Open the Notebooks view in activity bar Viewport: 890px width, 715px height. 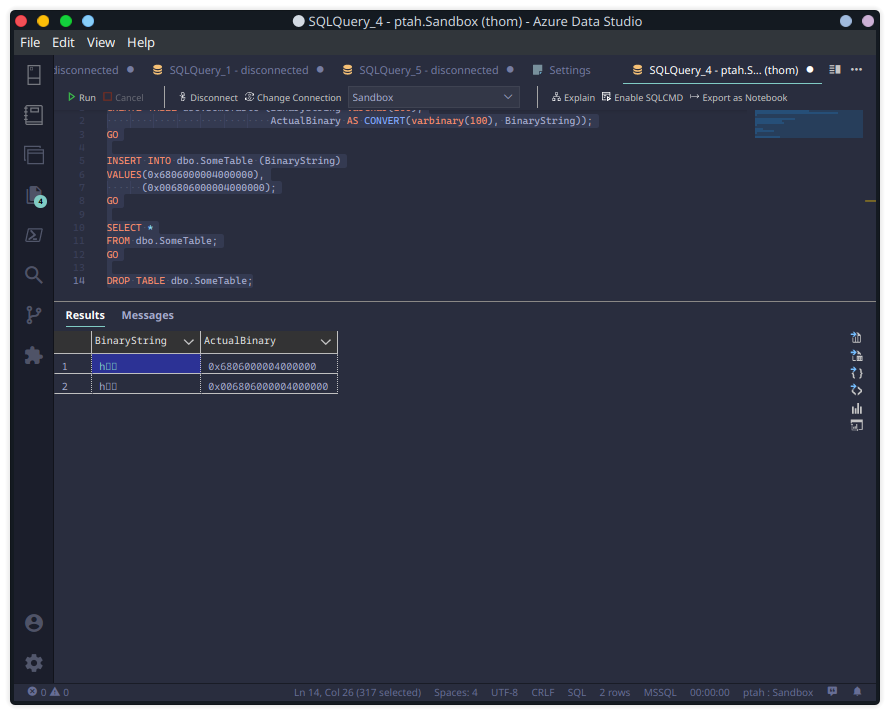(33, 115)
